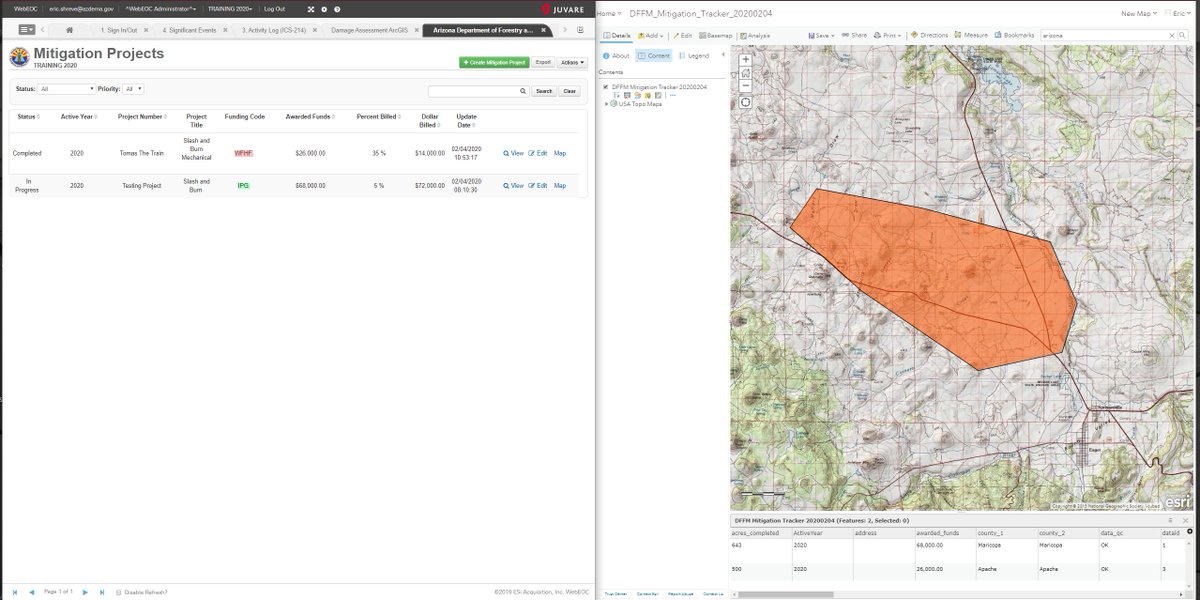Expand the USA Topo Maps layer
1200x600 pixels.
607,104
